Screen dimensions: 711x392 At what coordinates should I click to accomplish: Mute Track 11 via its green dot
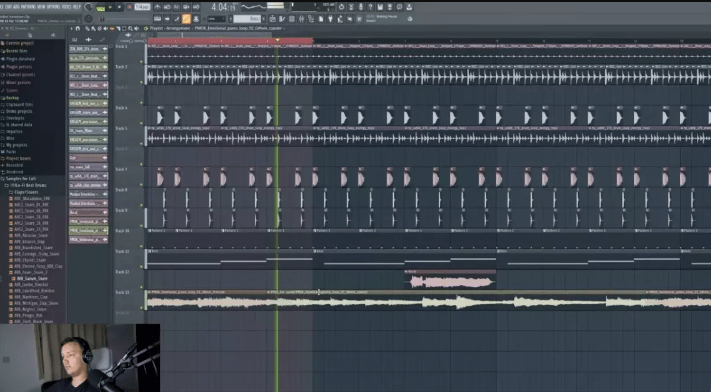coord(141,267)
